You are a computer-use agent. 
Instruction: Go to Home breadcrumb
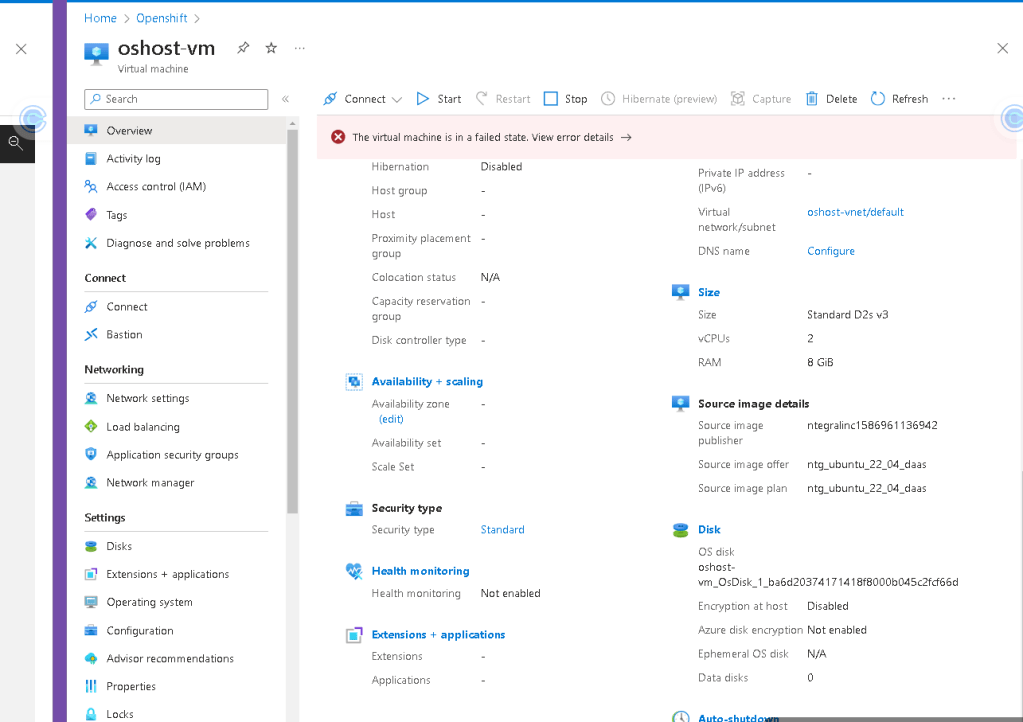pos(100,18)
